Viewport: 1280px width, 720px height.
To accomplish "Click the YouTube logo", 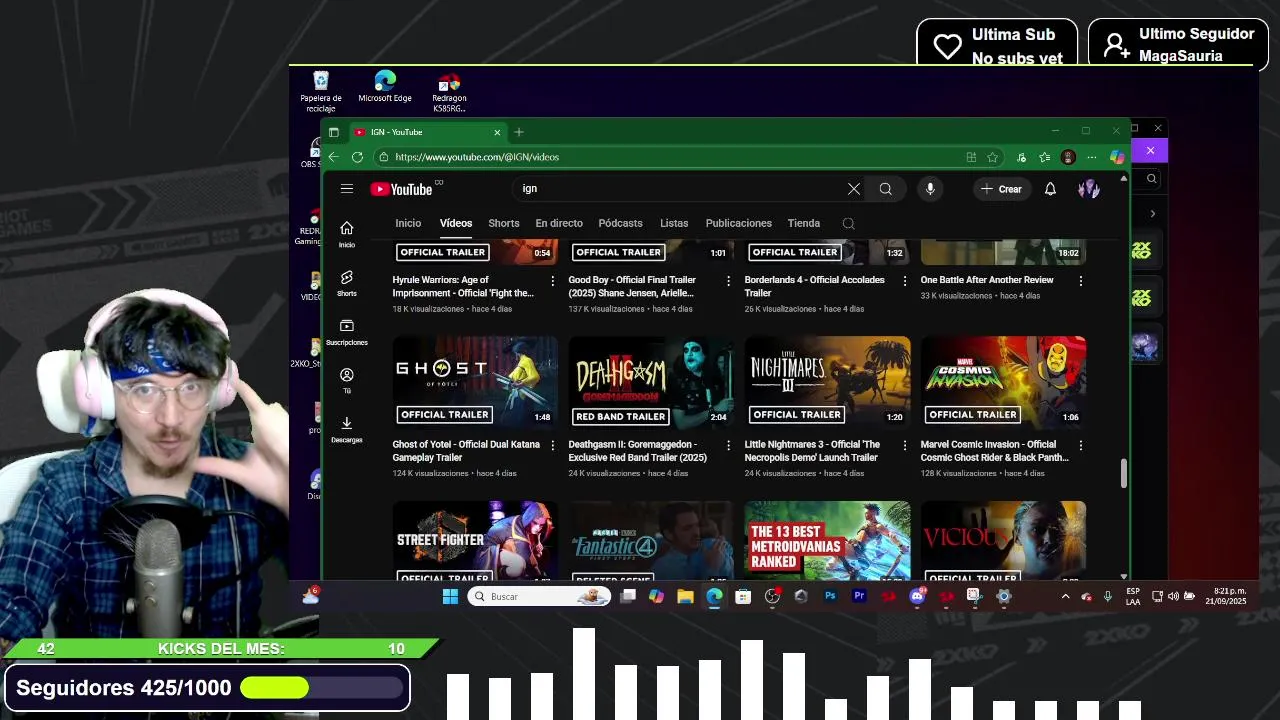I will (401, 189).
